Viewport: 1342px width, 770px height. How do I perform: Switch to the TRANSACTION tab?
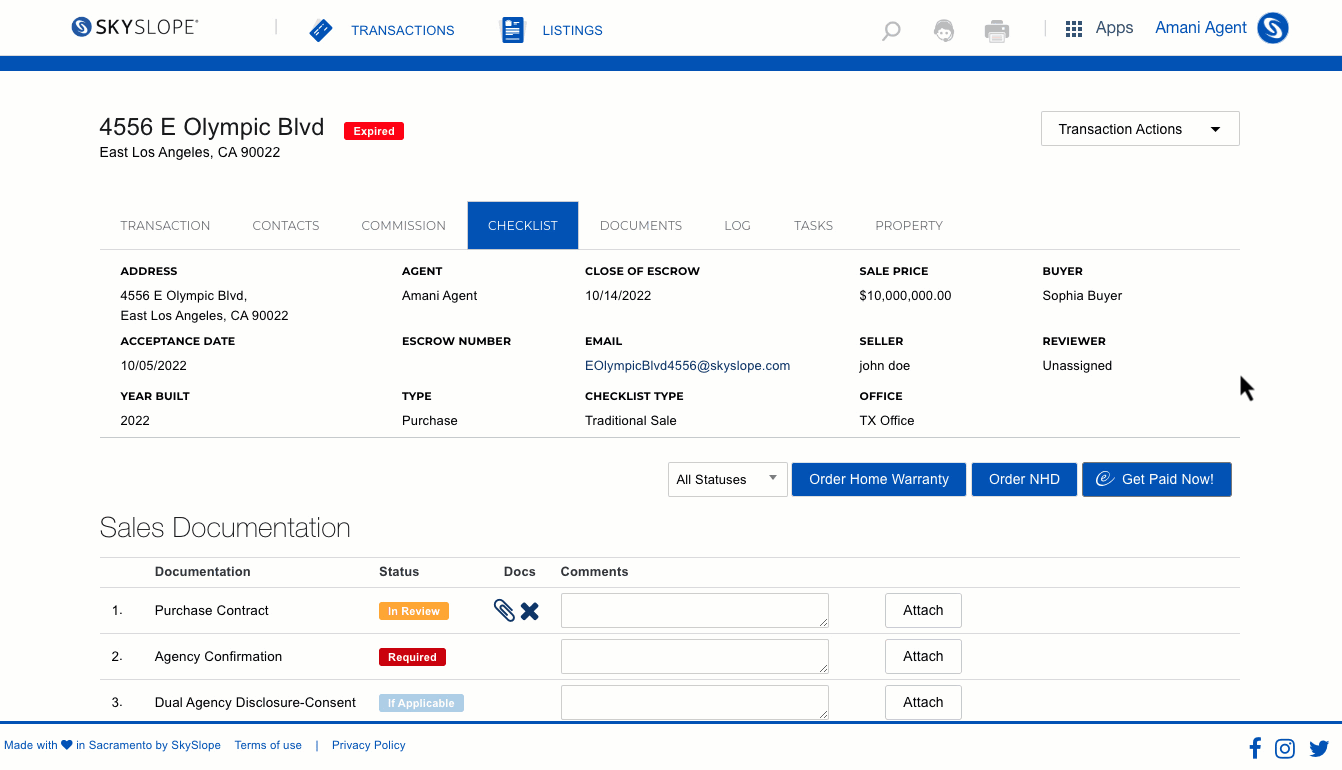coord(165,225)
